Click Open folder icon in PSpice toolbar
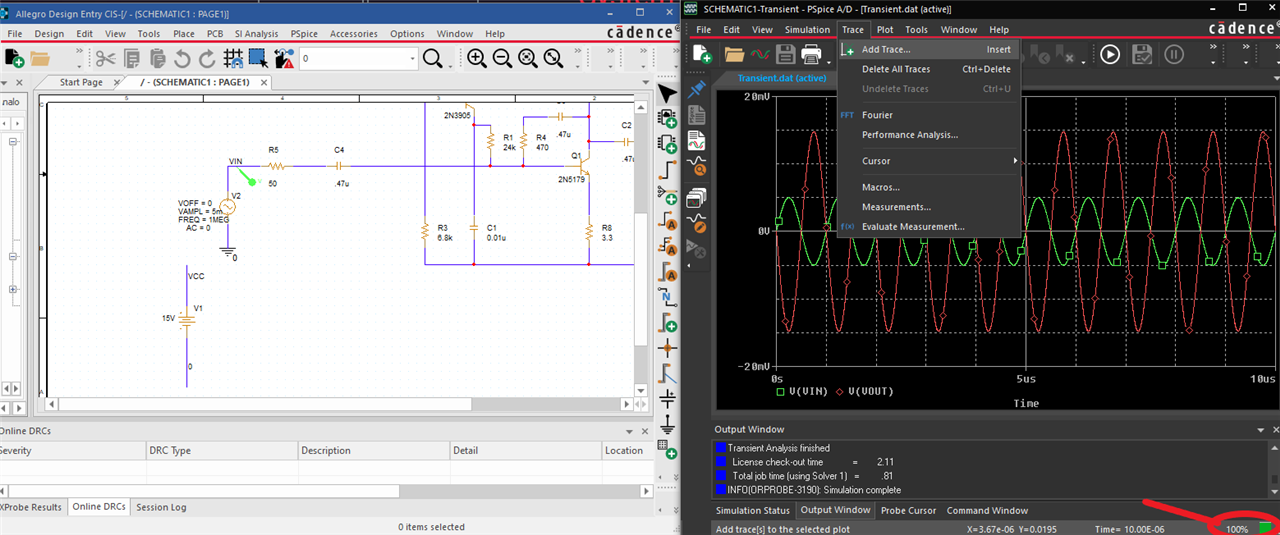The width and height of the screenshot is (1280, 535). coord(734,54)
